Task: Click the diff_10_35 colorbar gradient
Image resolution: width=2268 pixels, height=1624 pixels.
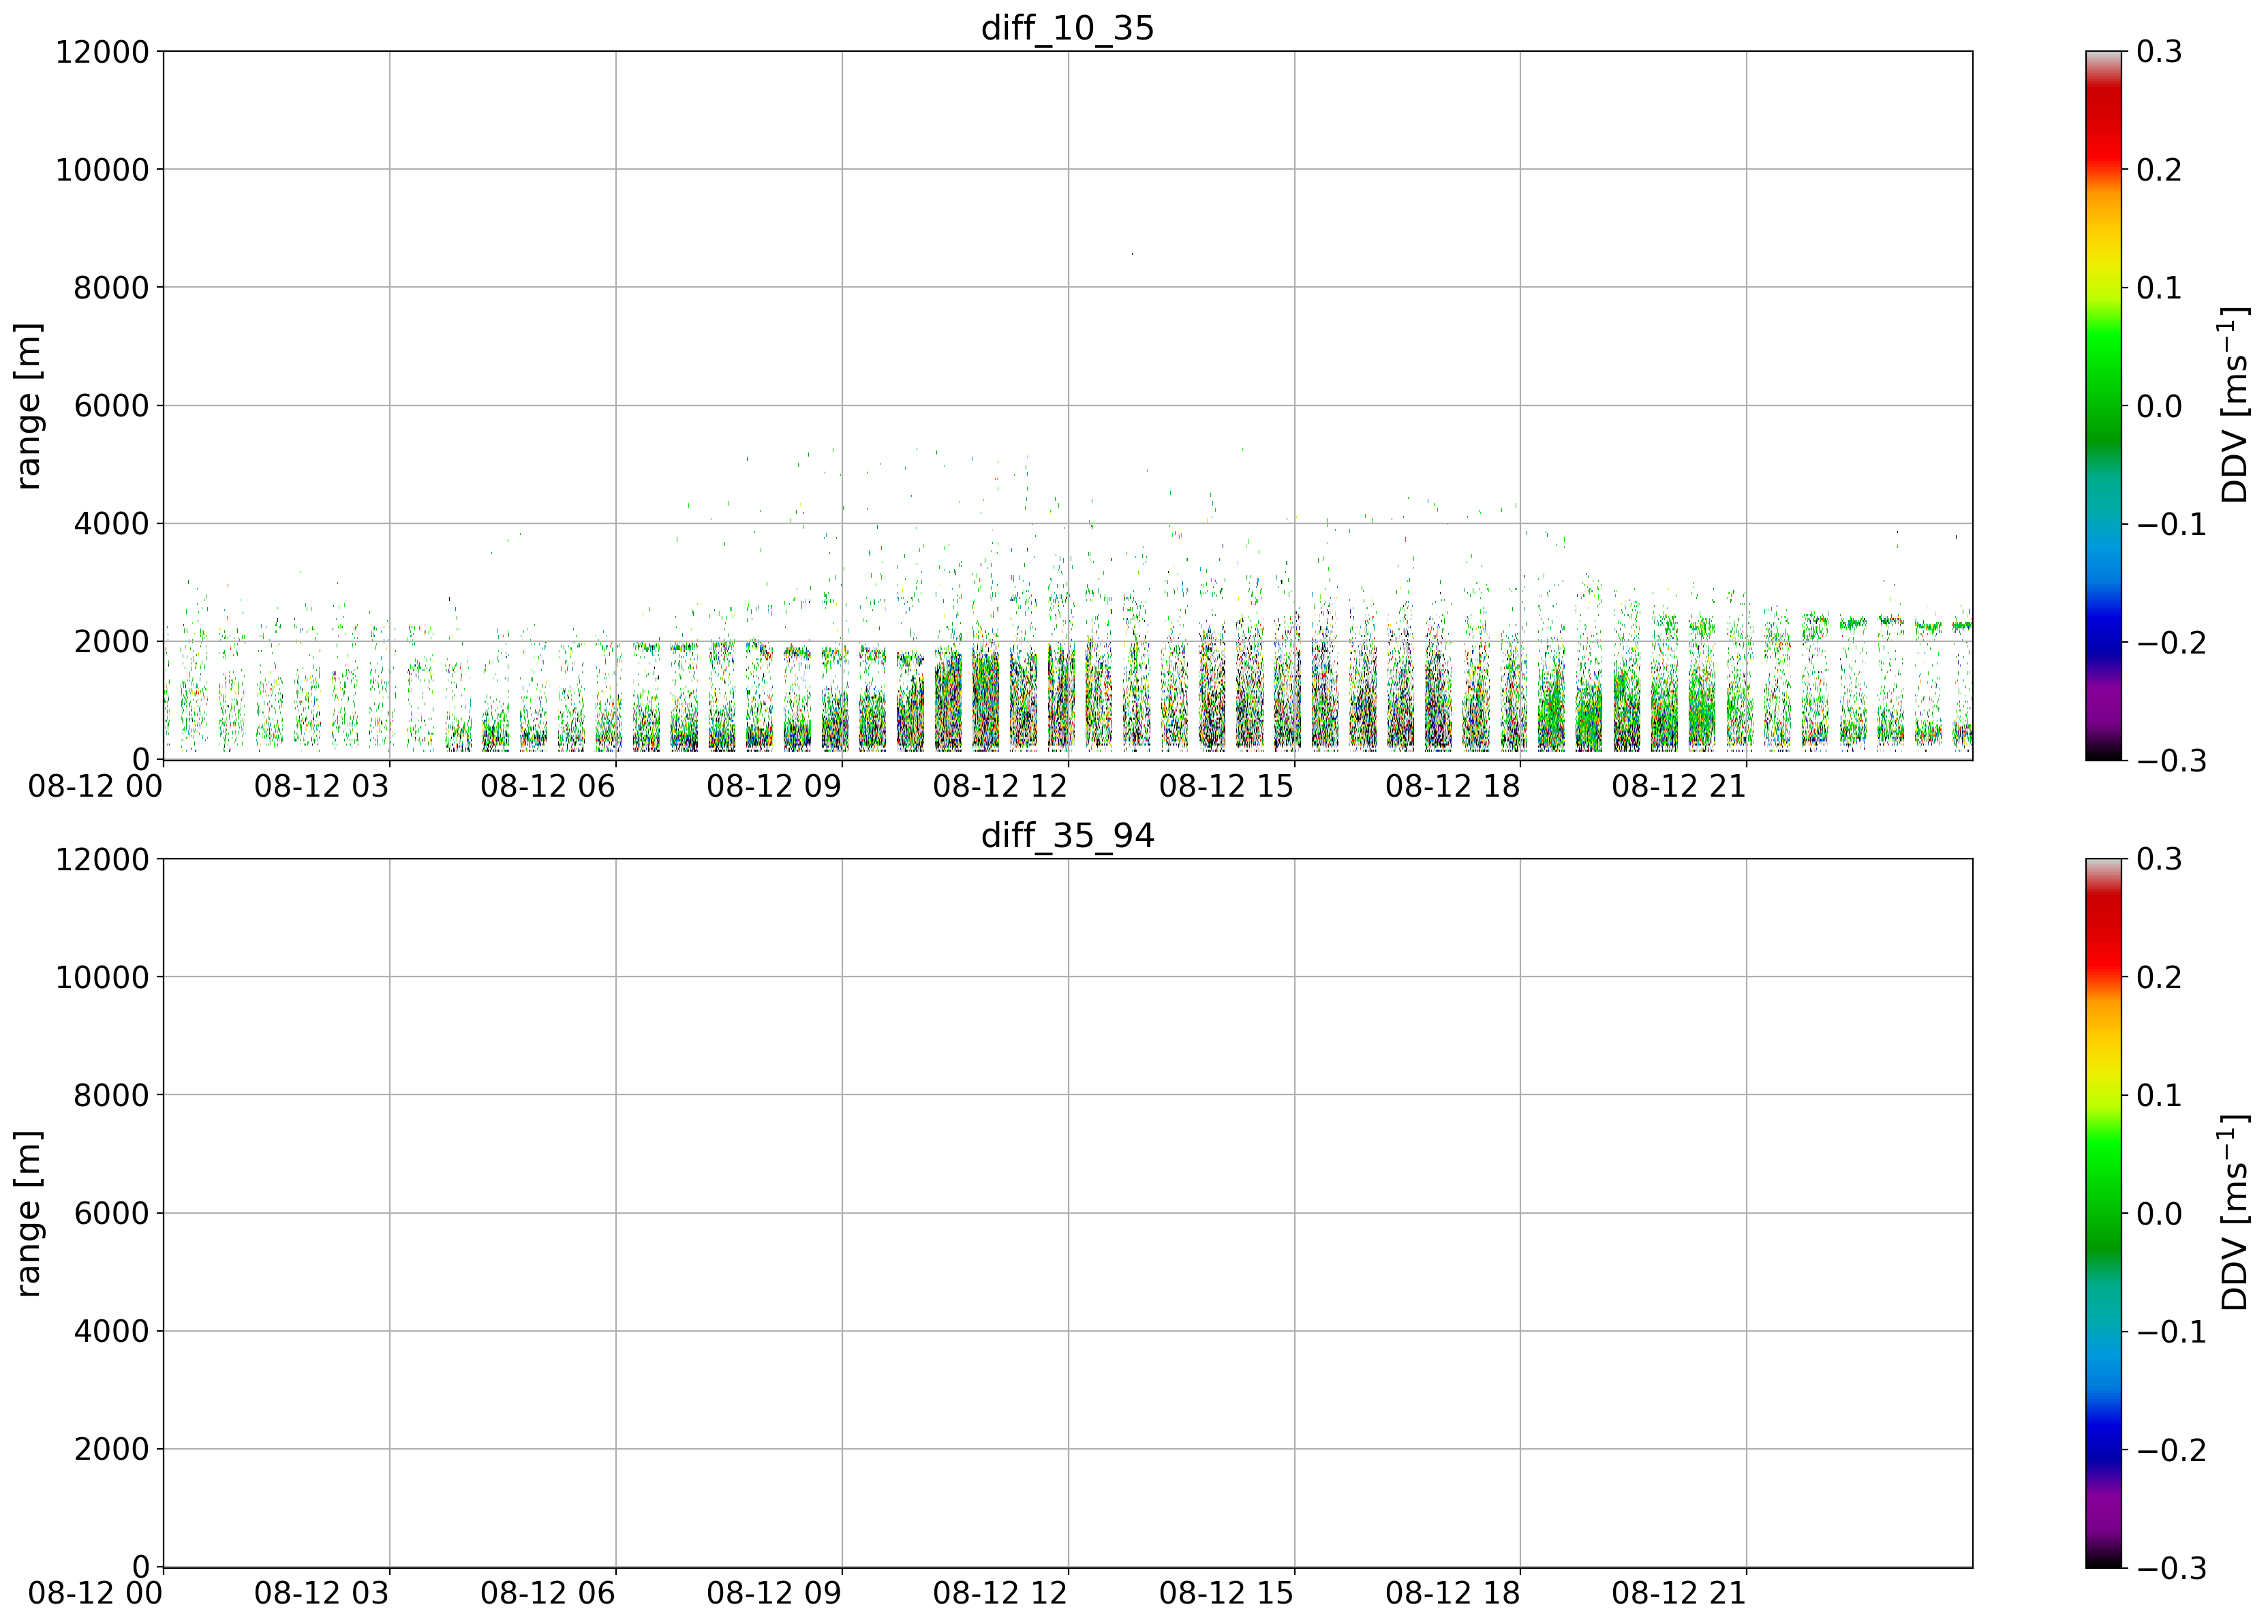Action: (2103, 406)
